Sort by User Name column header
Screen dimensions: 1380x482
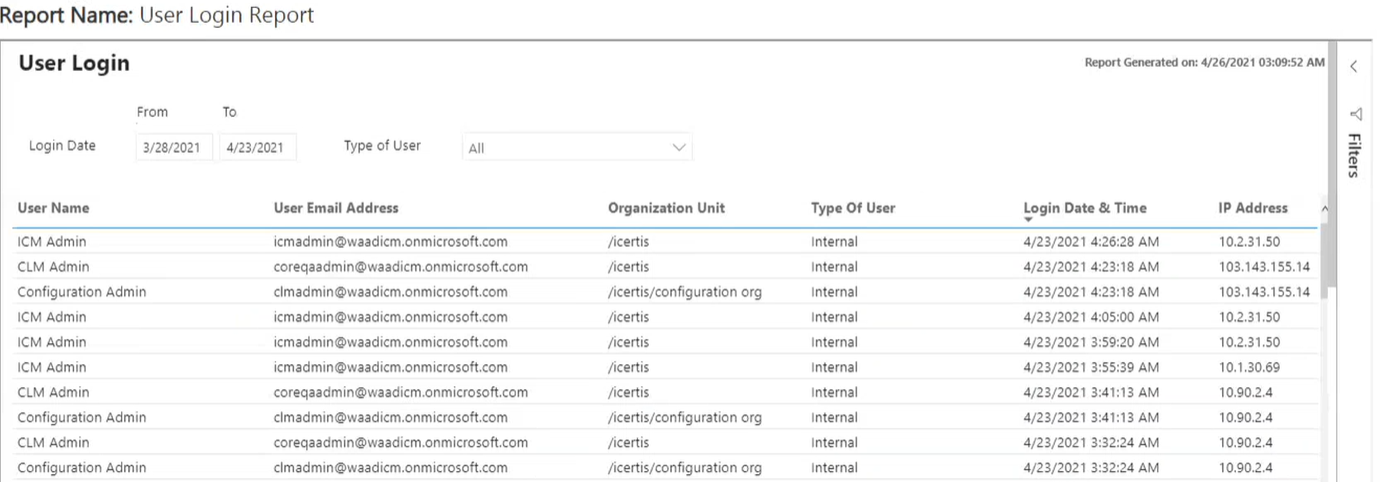pyautogui.click(x=53, y=208)
